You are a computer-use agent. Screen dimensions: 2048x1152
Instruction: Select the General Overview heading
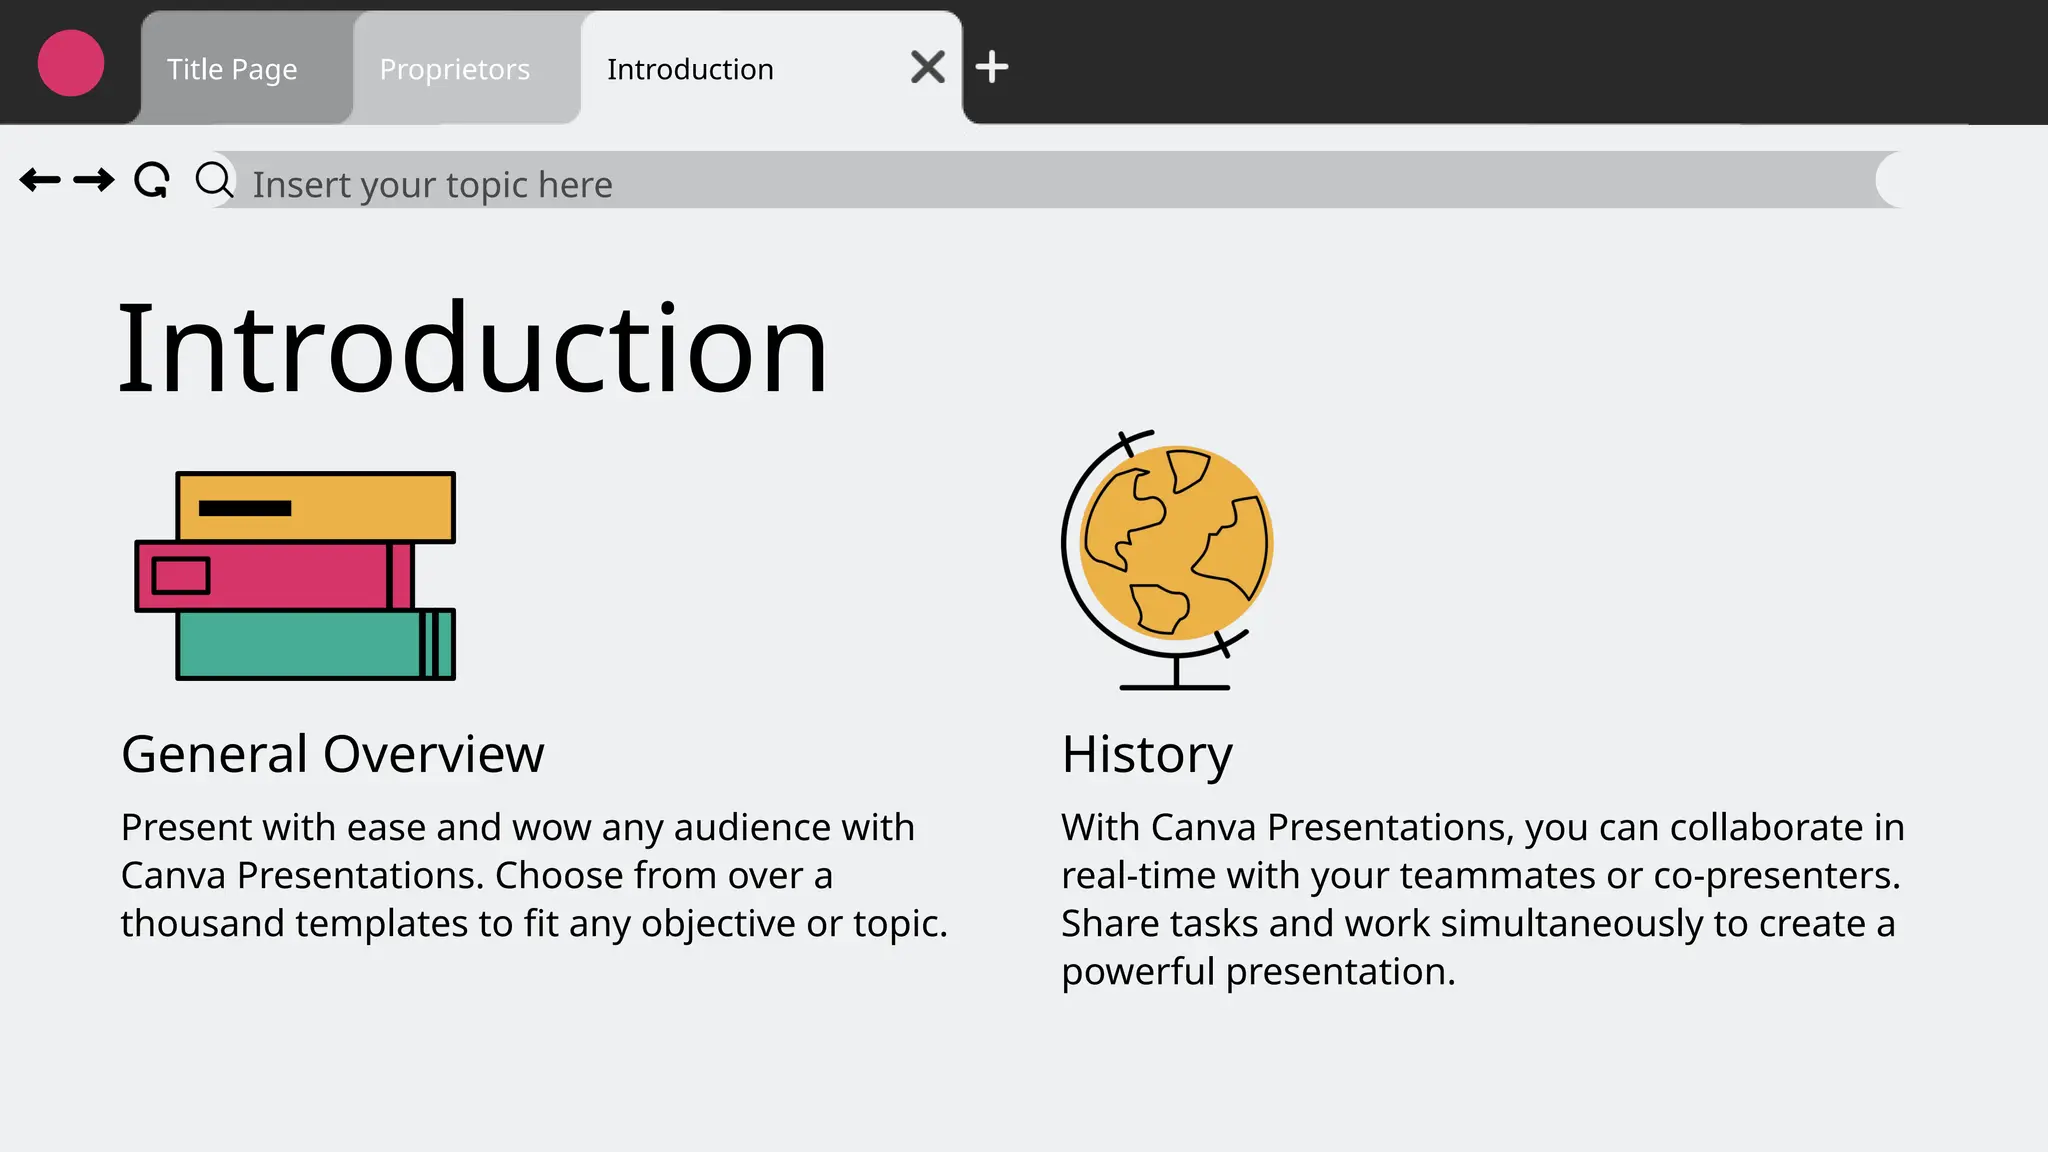click(332, 754)
